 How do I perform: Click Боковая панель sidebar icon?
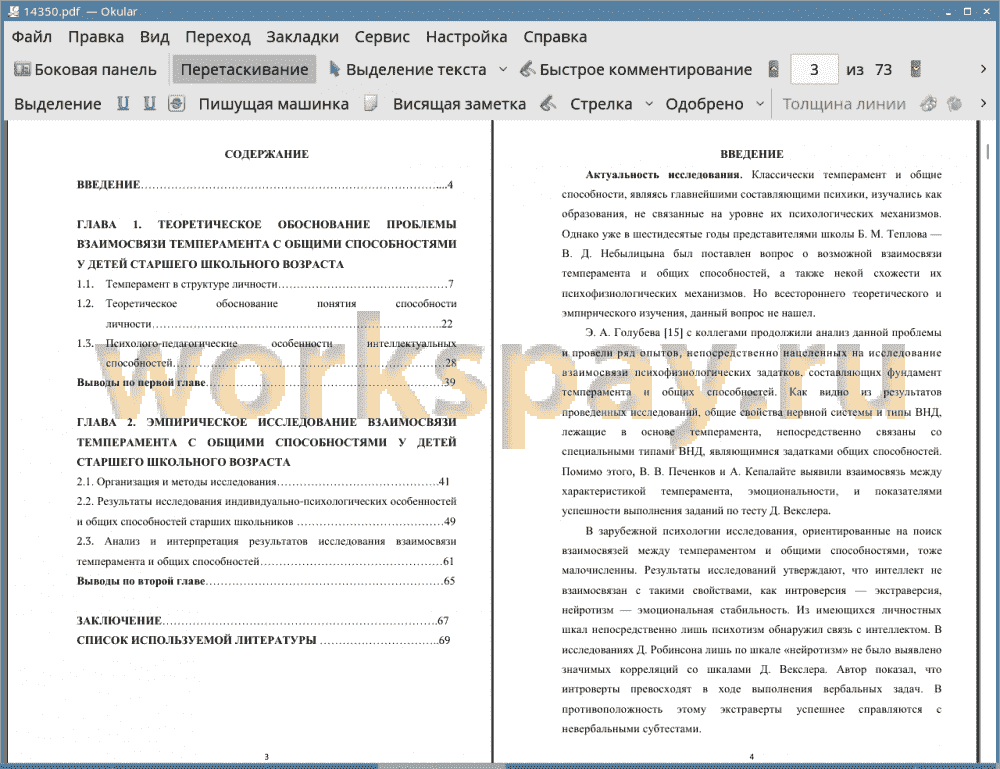pos(22,70)
